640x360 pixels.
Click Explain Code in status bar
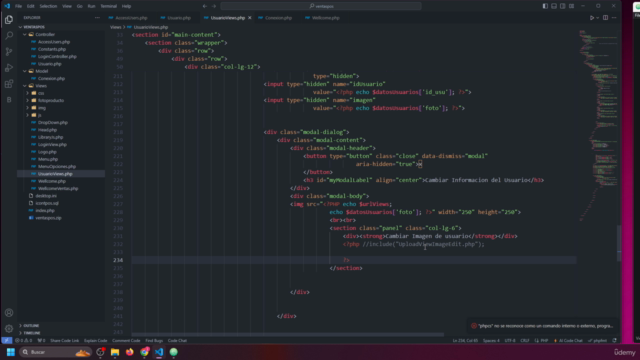(x=96, y=340)
